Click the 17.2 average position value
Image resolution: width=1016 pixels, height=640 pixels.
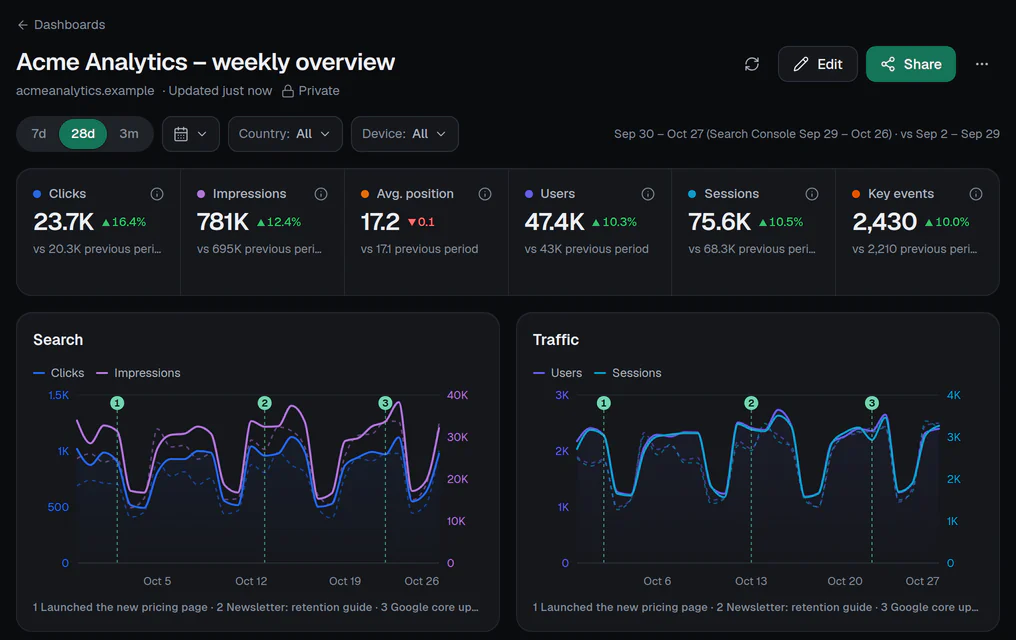click(x=380, y=222)
